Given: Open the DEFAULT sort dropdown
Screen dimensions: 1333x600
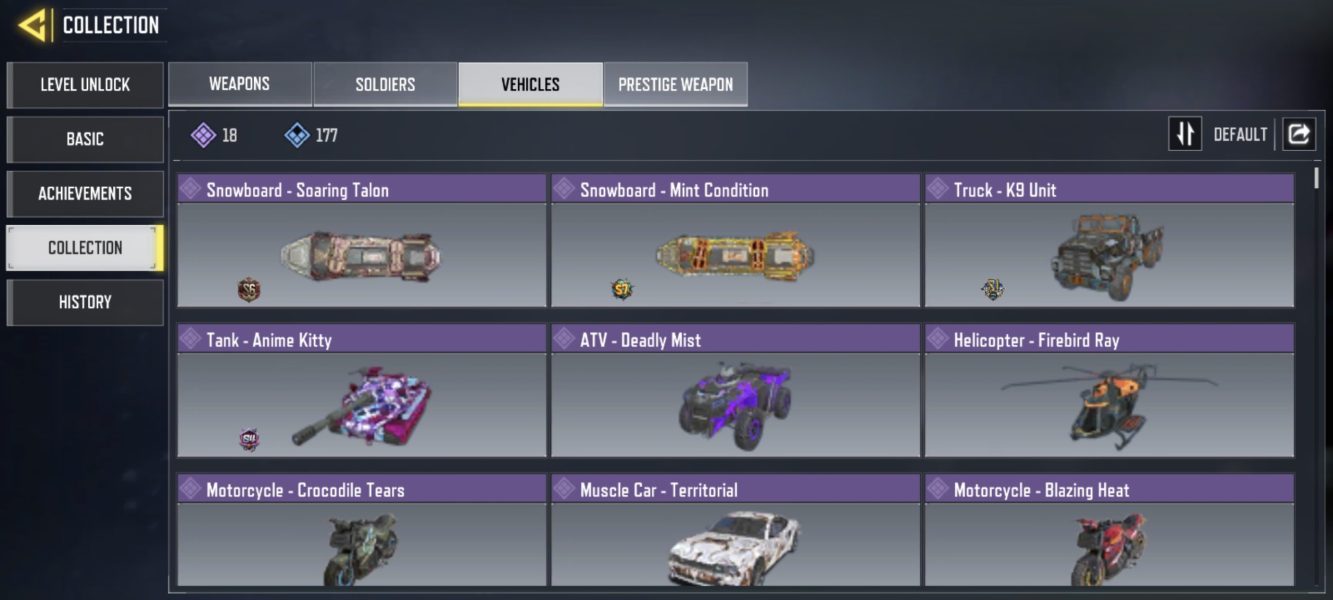Looking at the screenshot, I should (x=1240, y=134).
